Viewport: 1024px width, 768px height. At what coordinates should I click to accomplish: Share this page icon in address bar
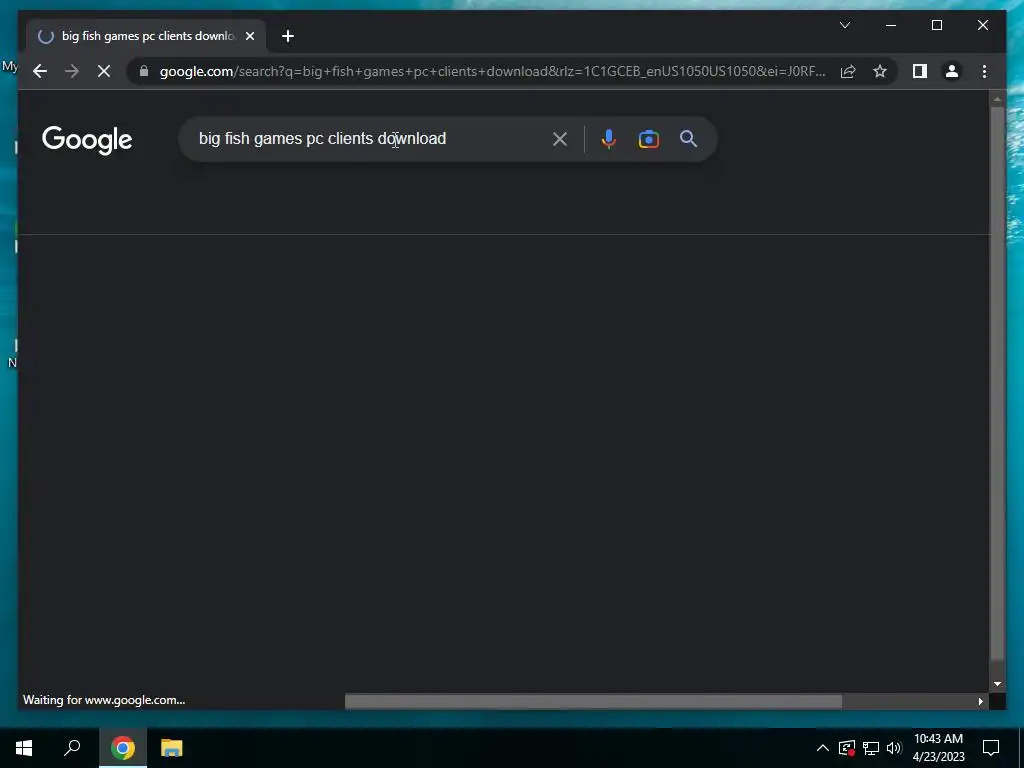tap(848, 71)
